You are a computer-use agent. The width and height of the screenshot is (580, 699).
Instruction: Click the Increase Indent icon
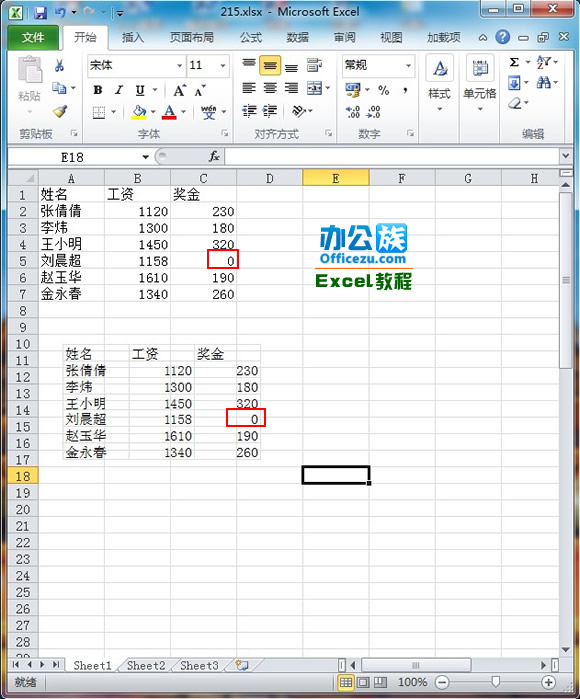270,110
